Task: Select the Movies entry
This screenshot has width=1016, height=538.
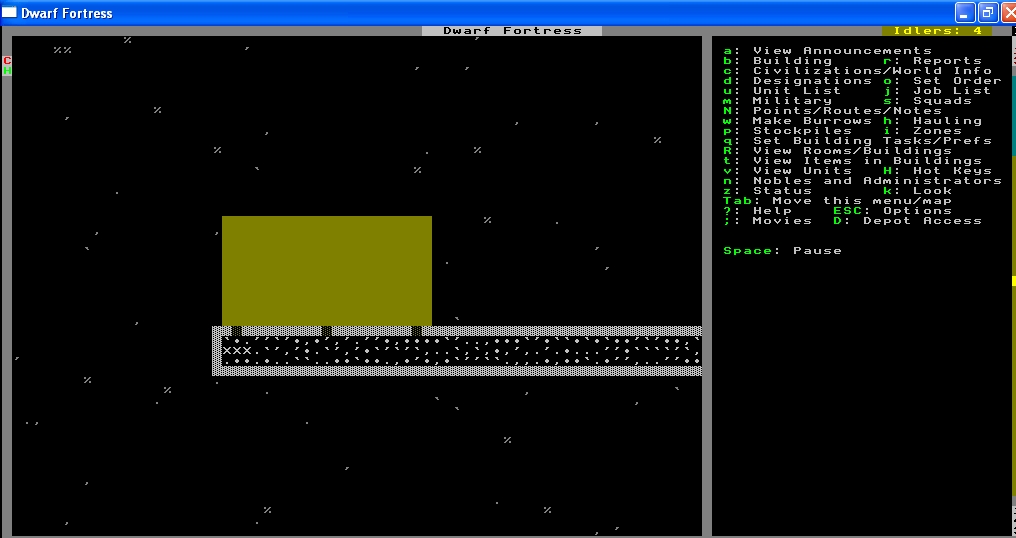Action: (768, 221)
